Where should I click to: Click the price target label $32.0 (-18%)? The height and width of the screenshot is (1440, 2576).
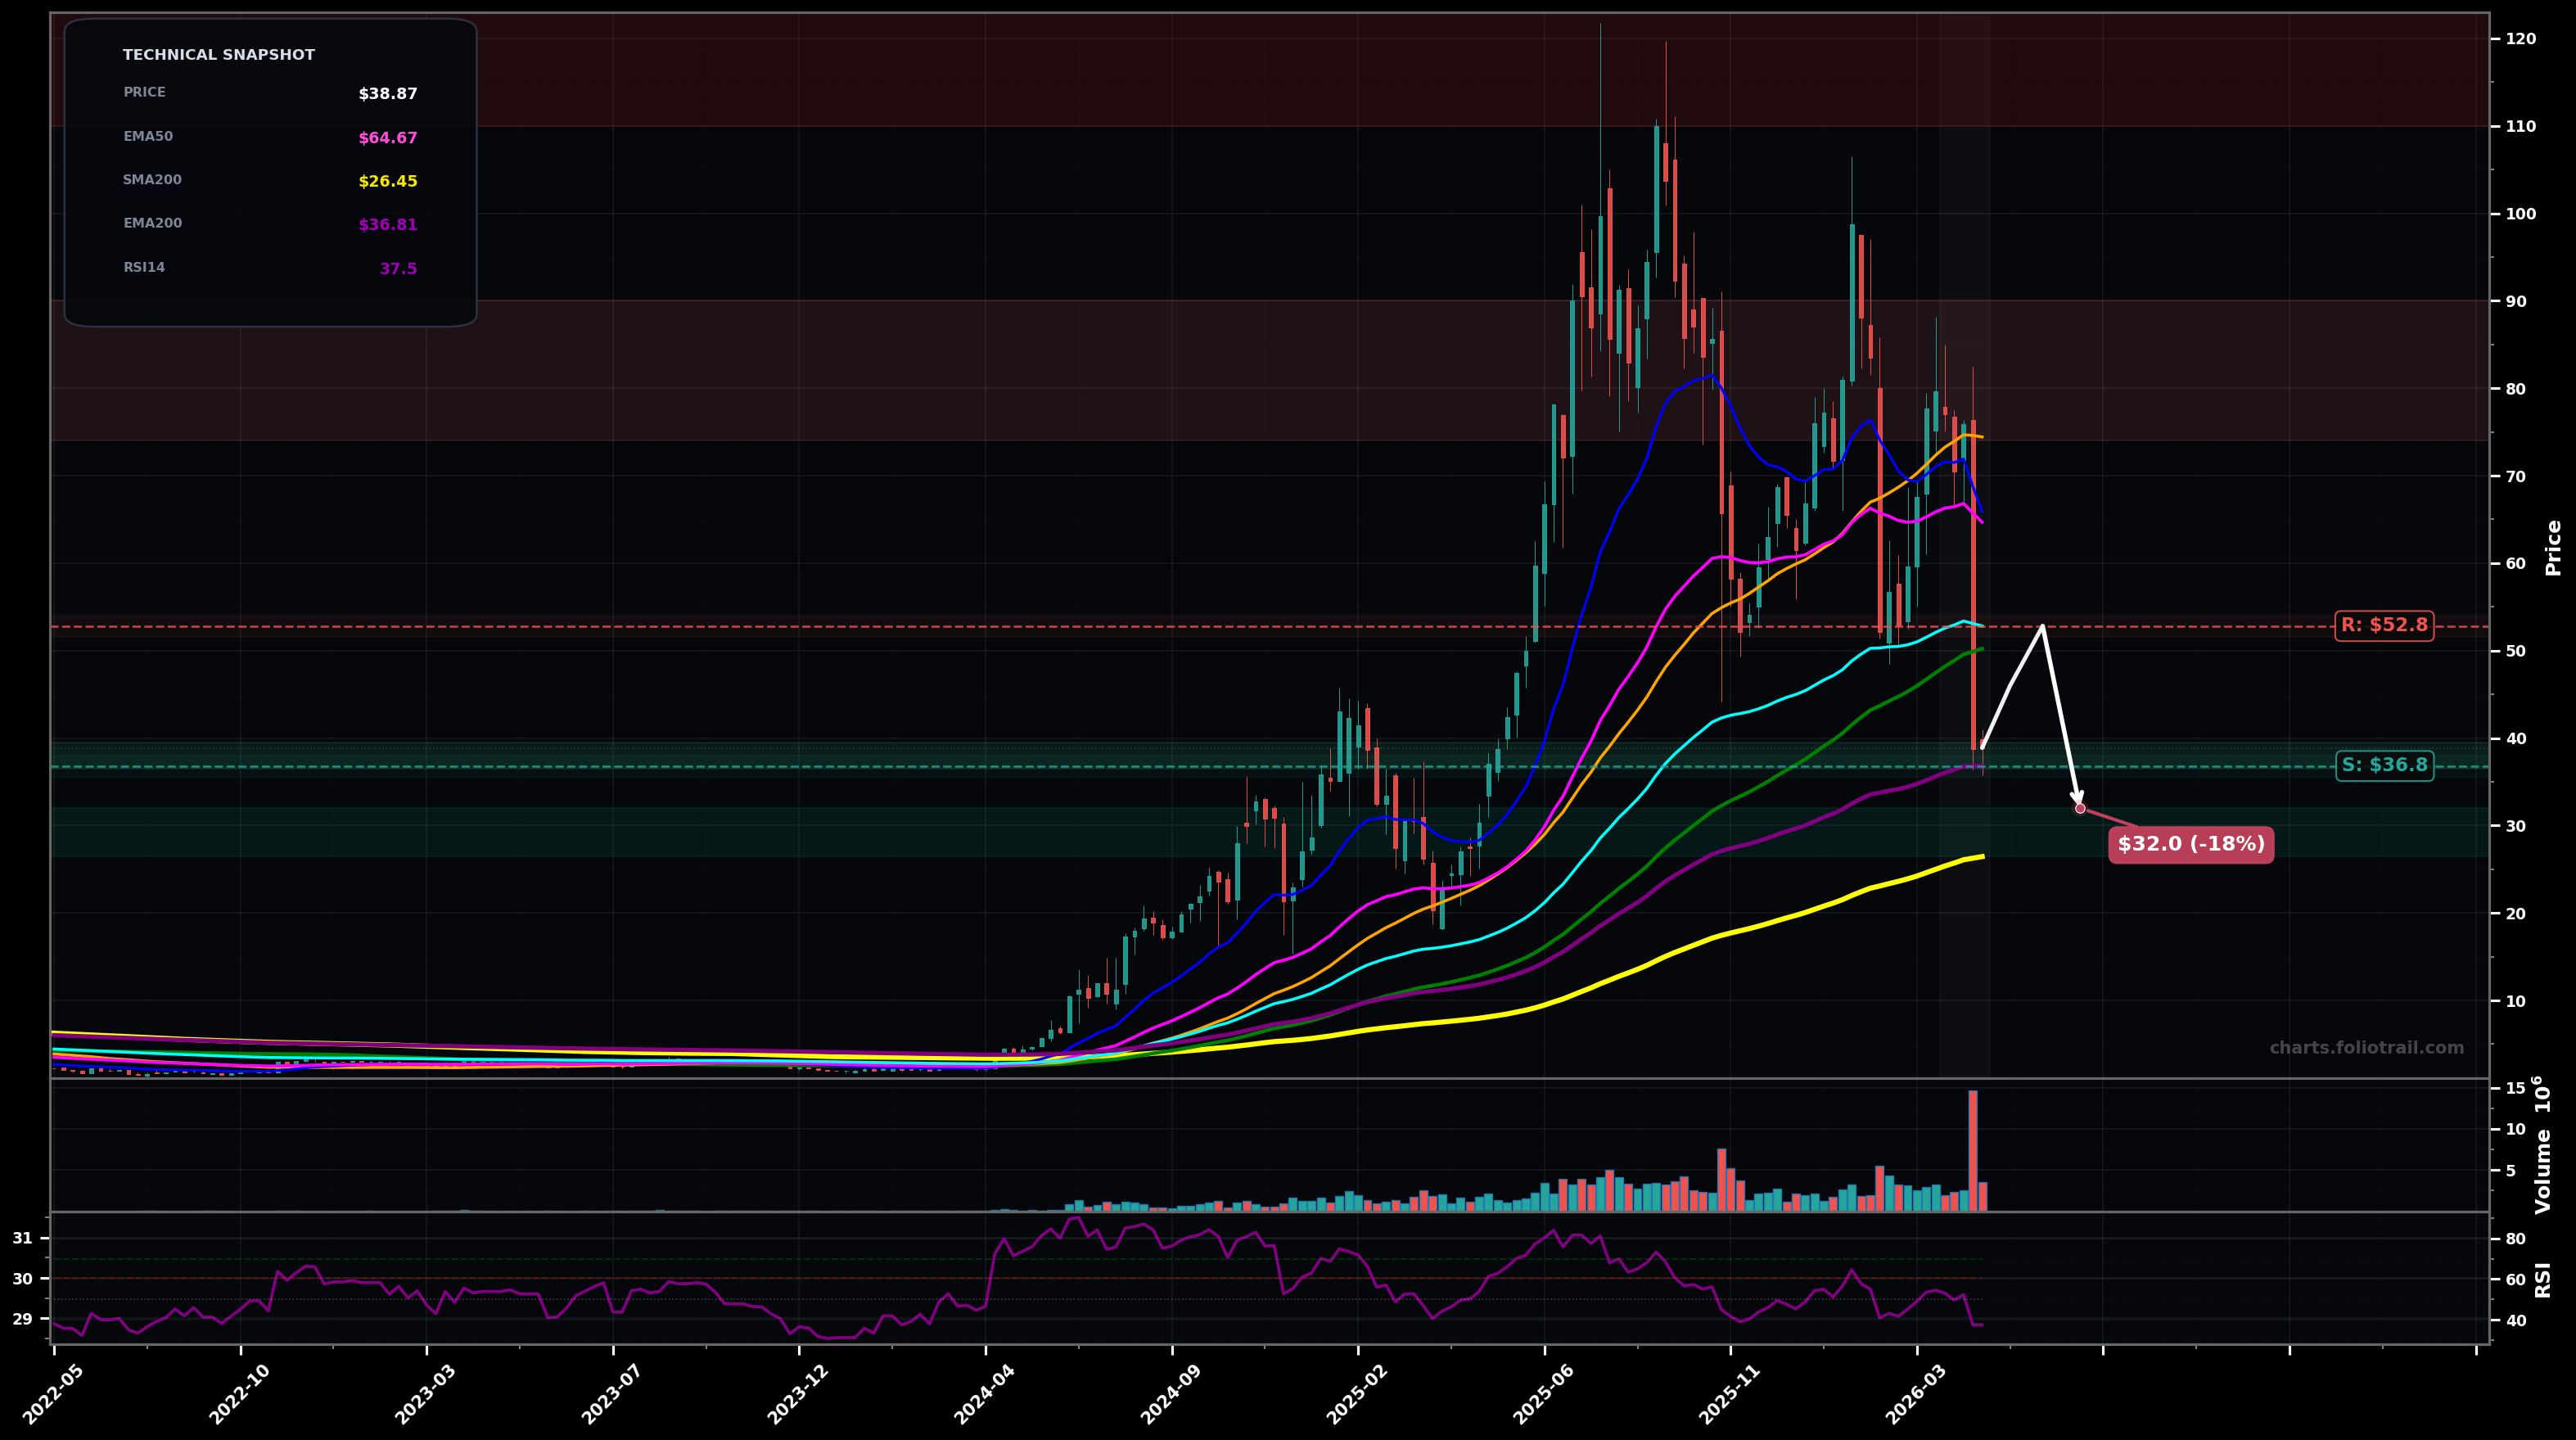click(2191, 845)
